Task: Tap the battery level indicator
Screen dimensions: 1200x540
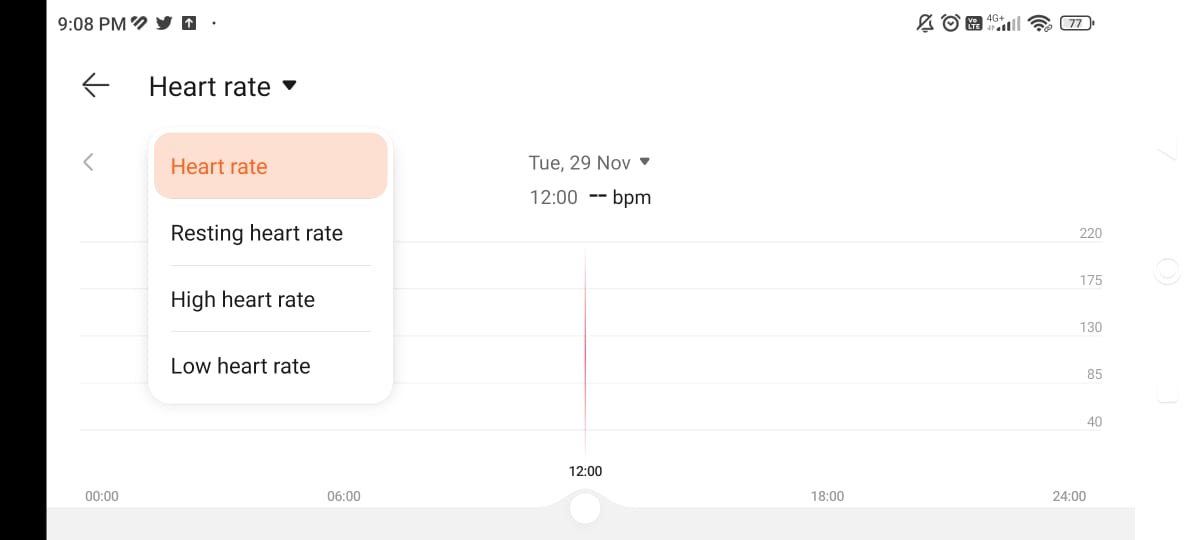Action: tap(1077, 23)
